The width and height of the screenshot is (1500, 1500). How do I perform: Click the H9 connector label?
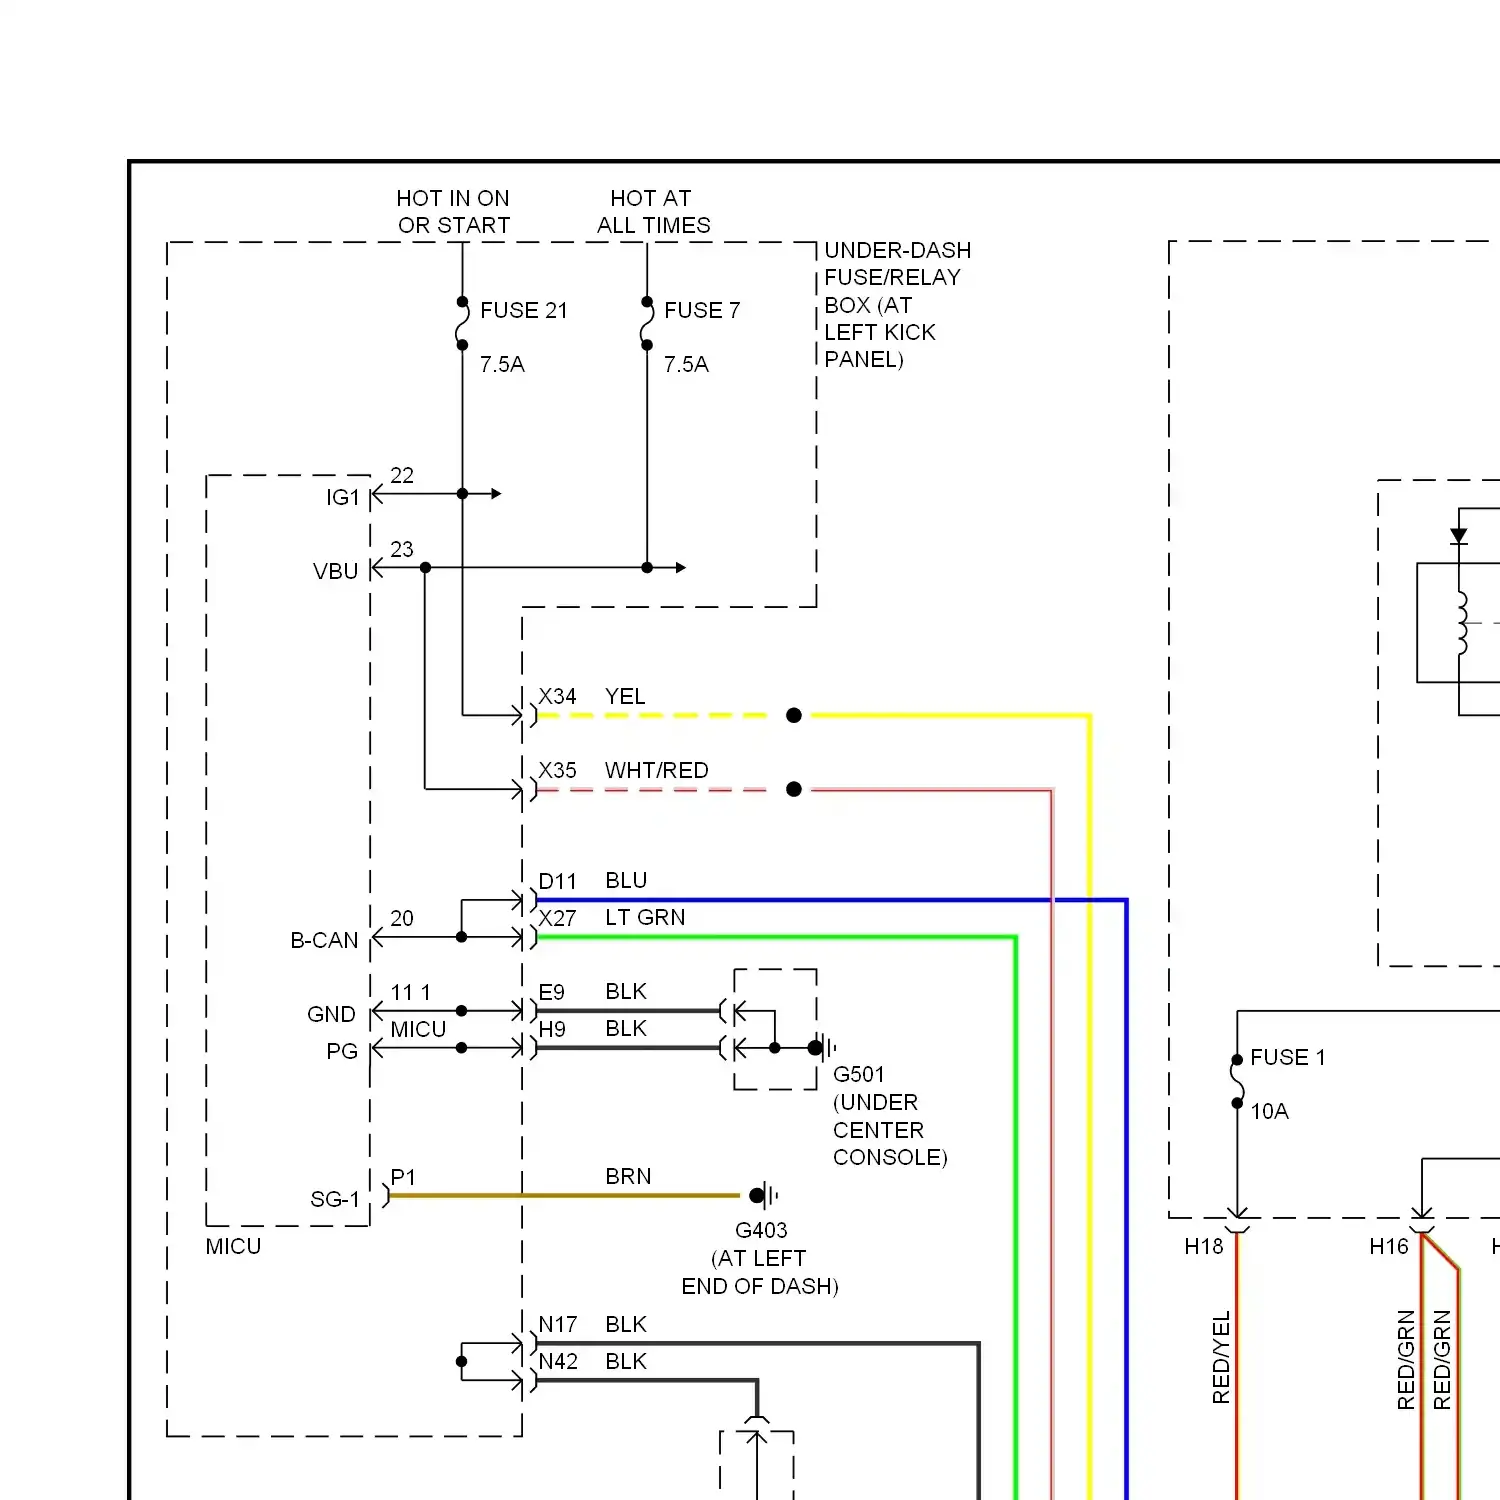click(x=551, y=1029)
